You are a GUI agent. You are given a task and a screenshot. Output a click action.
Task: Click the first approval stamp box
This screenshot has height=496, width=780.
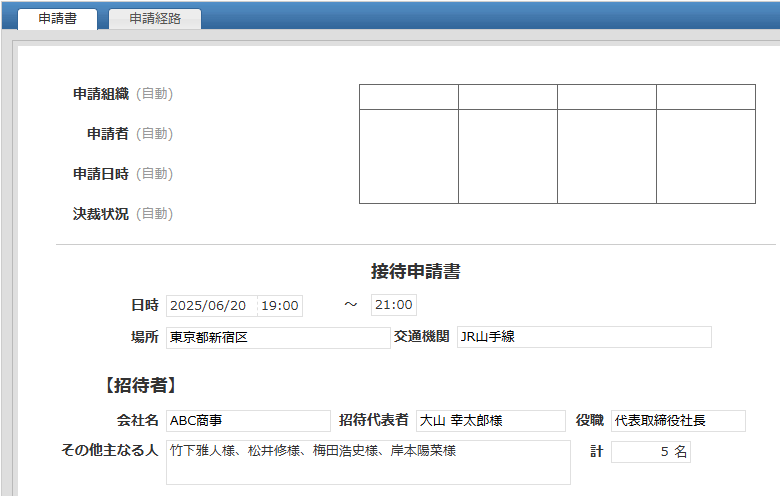point(409,156)
